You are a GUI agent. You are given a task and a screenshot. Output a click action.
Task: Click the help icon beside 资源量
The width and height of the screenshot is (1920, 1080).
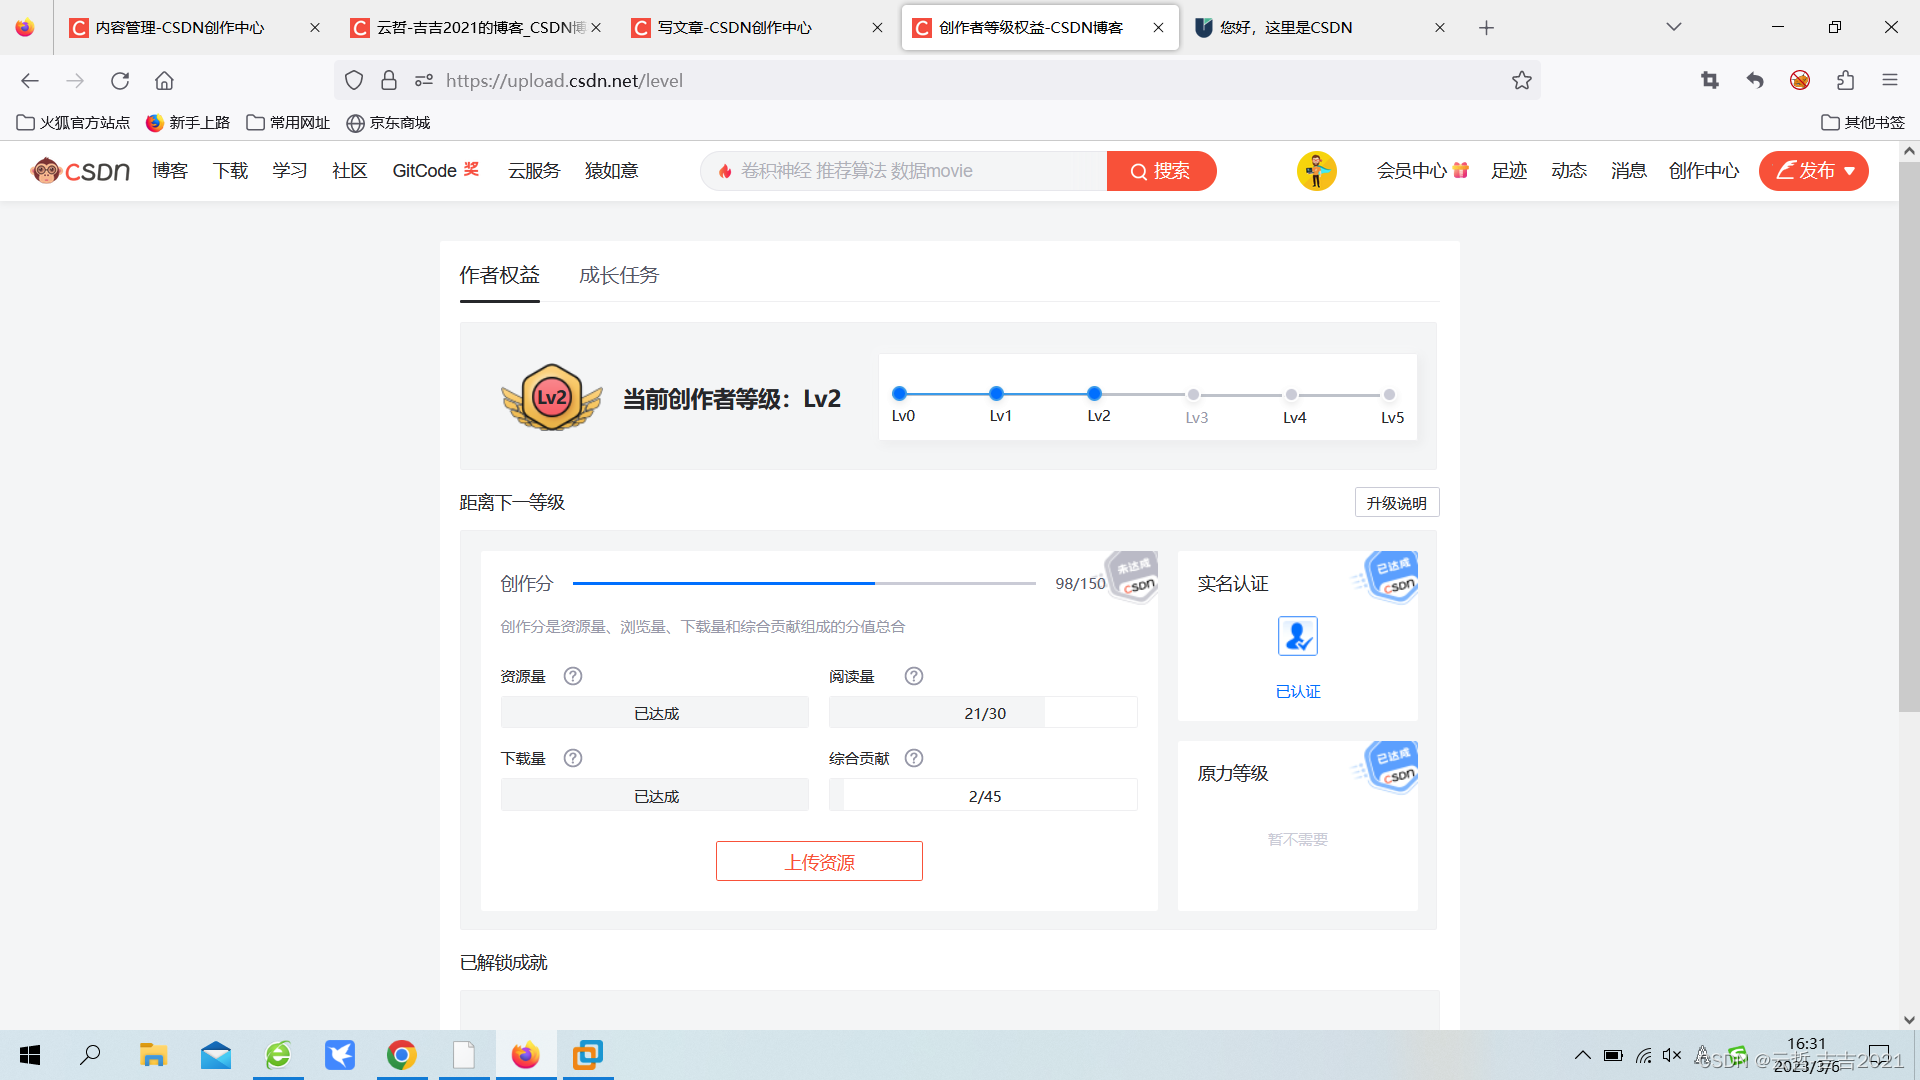(572, 676)
